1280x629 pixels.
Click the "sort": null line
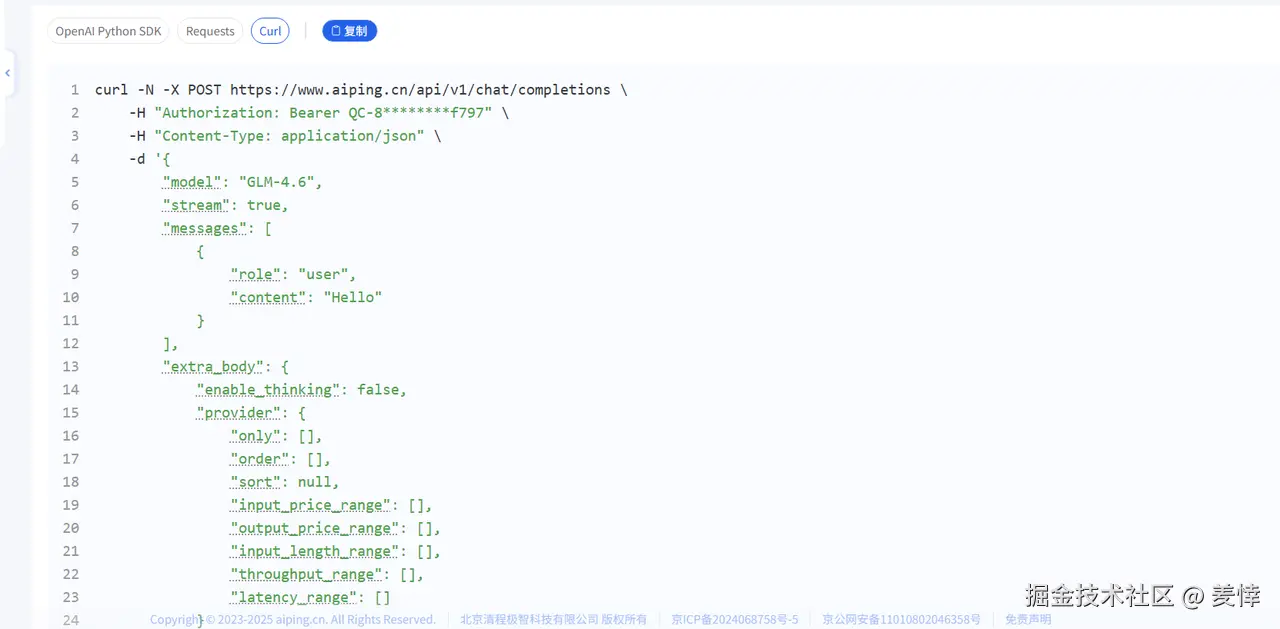click(x=285, y=482)
